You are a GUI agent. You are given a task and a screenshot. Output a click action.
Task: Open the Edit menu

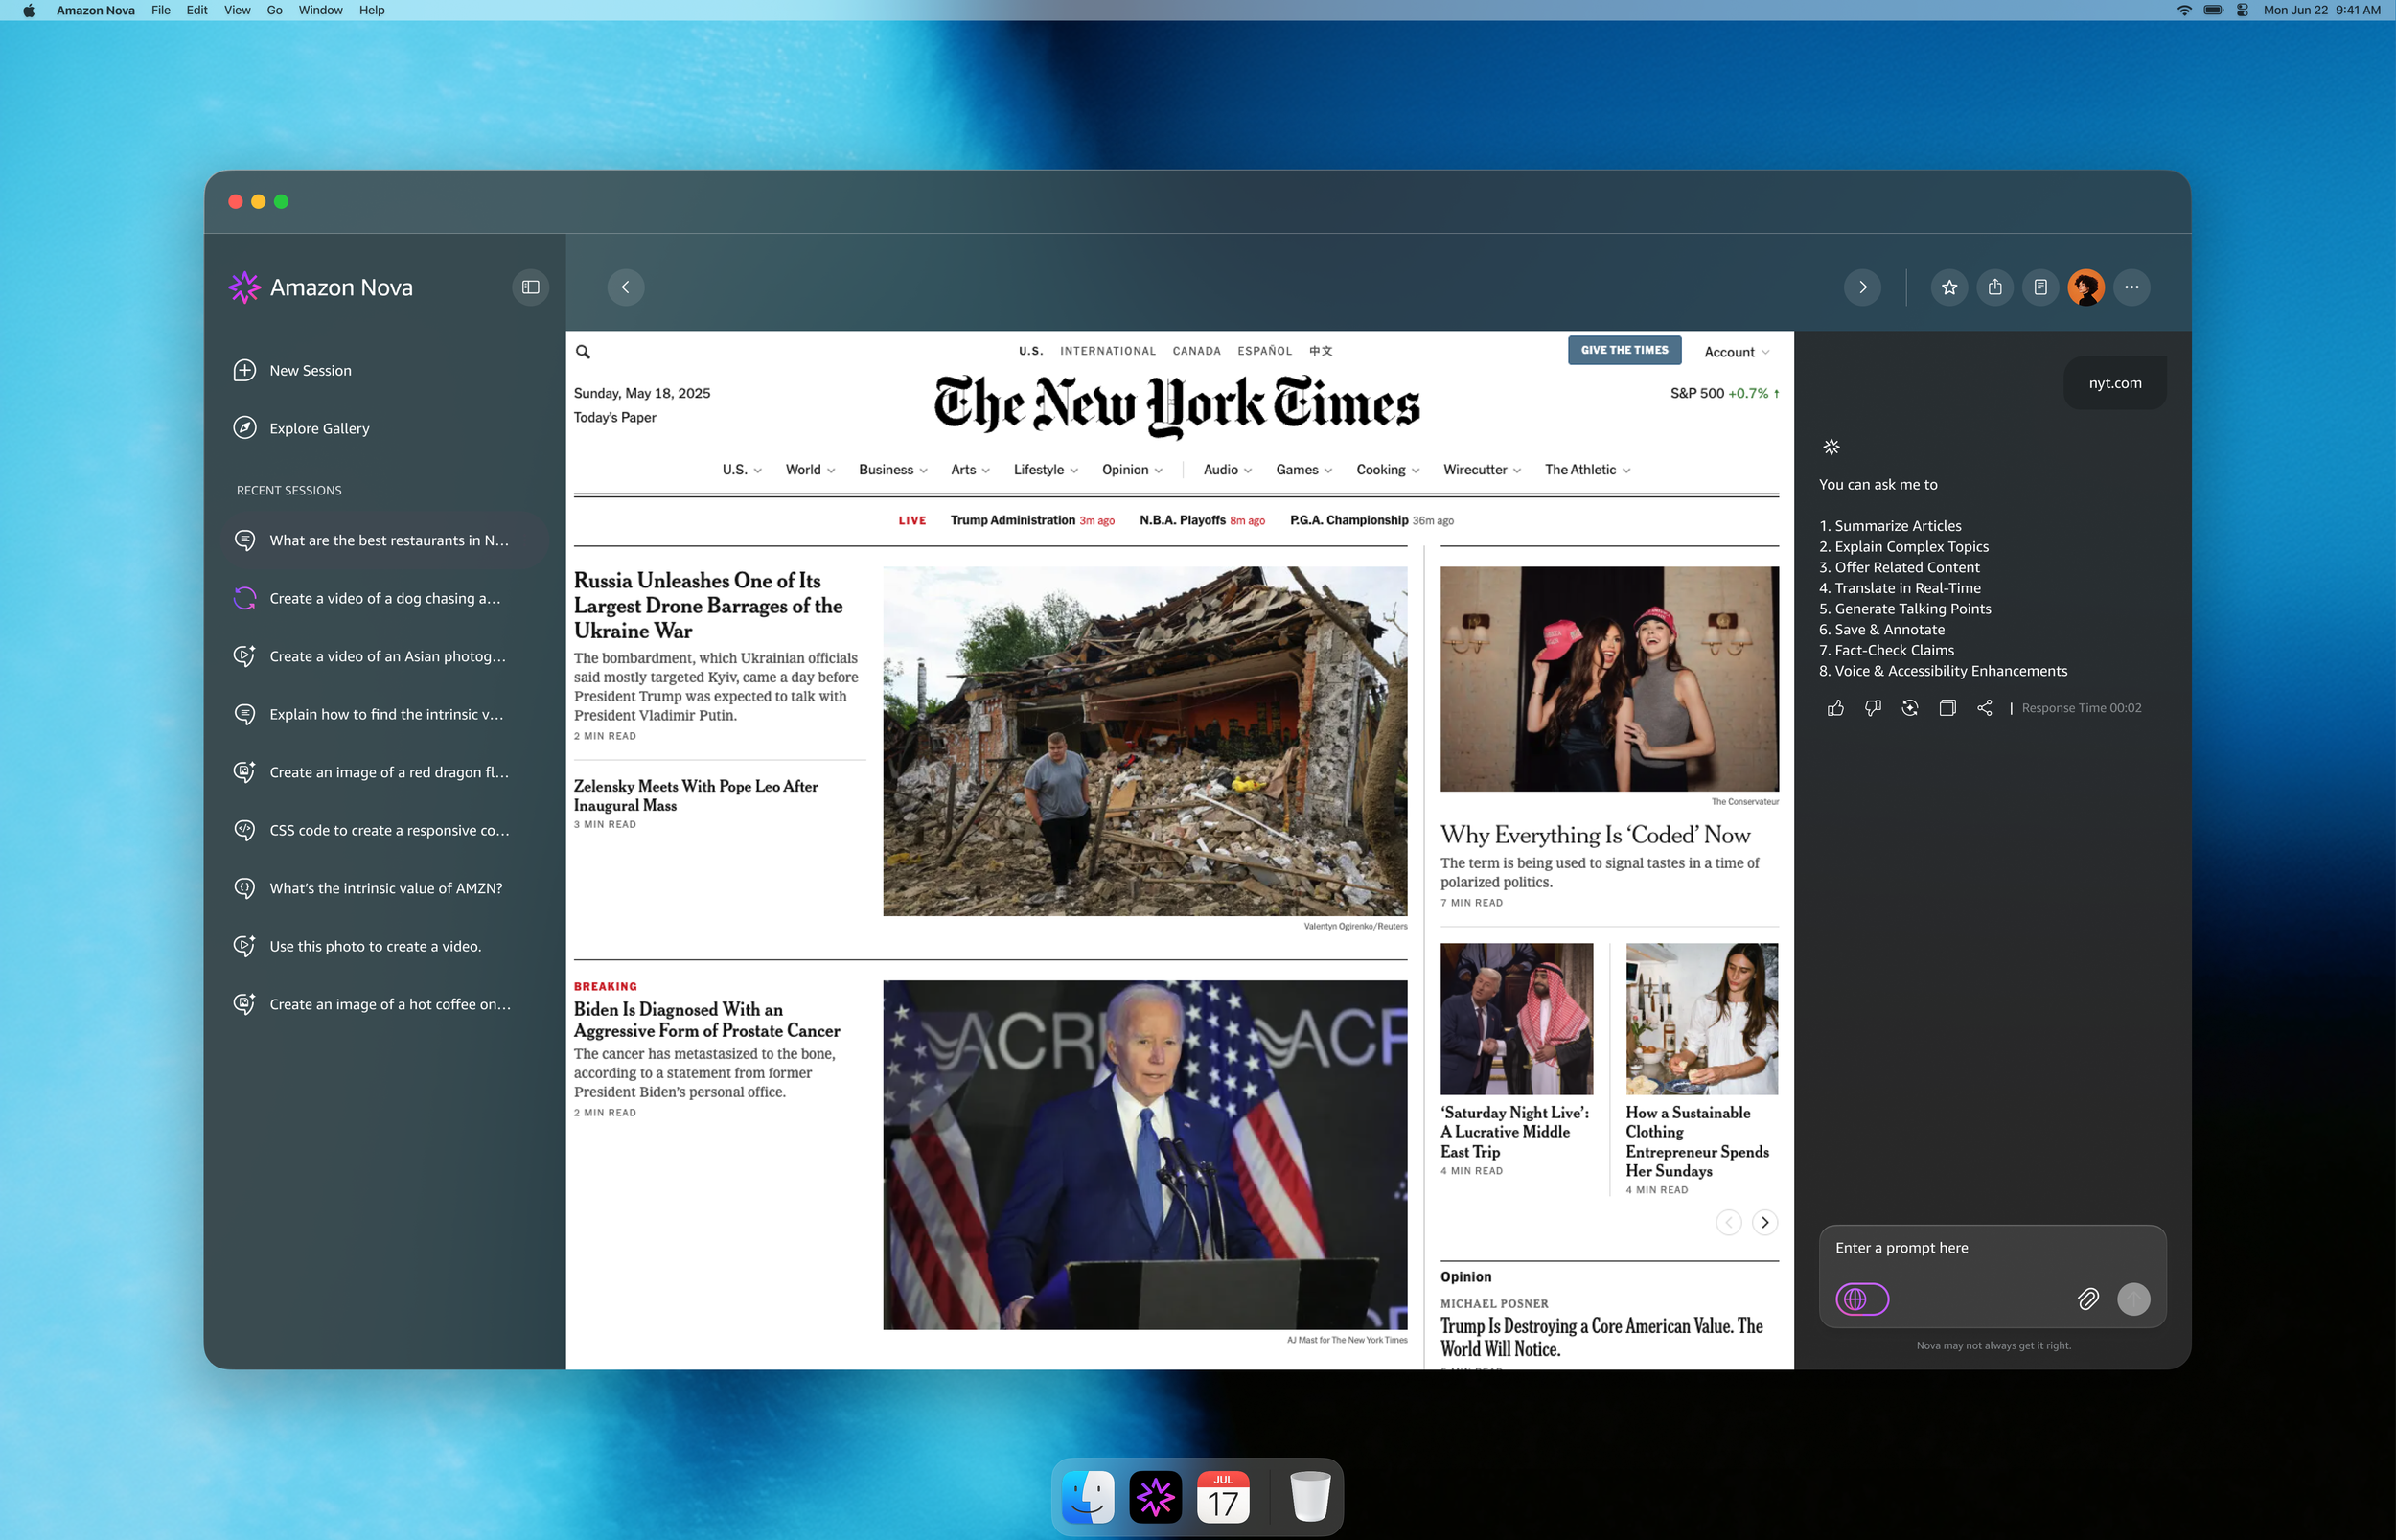197,10
